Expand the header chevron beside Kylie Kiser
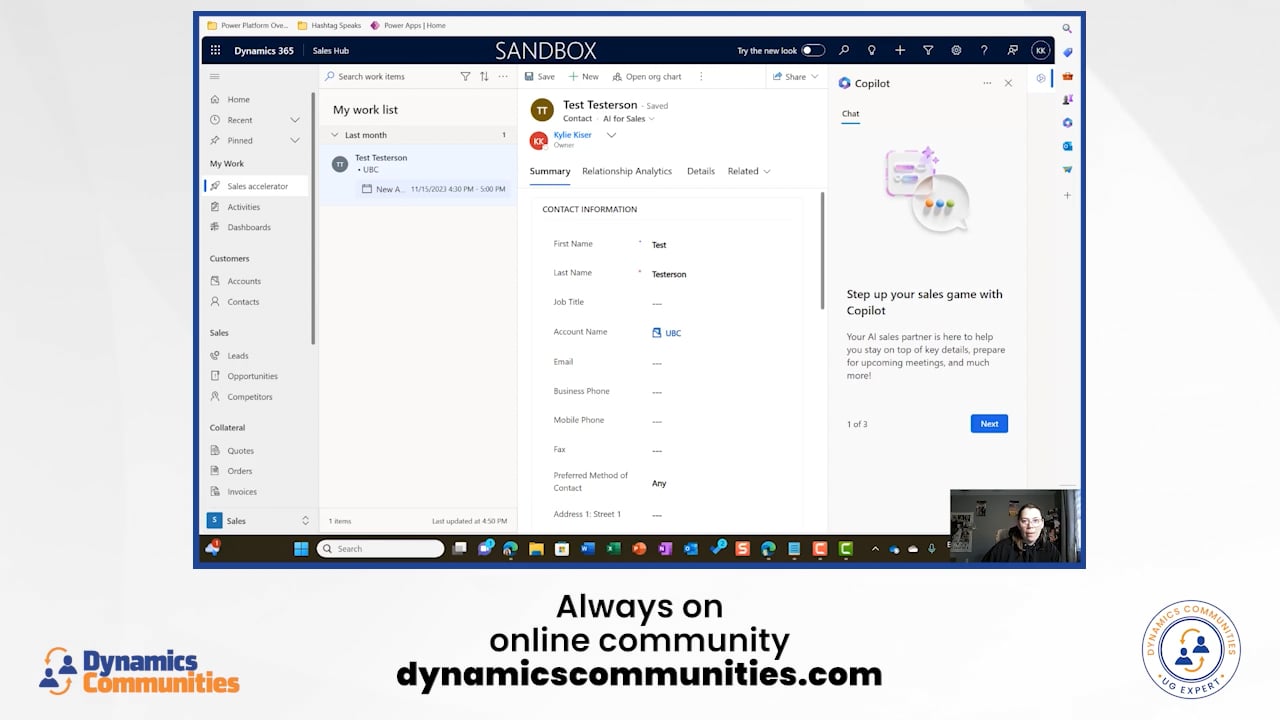The height and width of the screenshot is (720, 1280). (x=611, y=135)
